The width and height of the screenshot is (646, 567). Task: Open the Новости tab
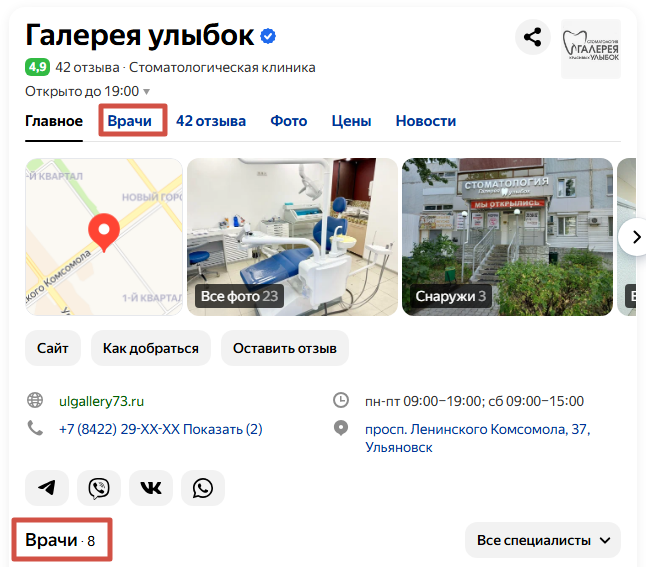(x=426, y=121)
